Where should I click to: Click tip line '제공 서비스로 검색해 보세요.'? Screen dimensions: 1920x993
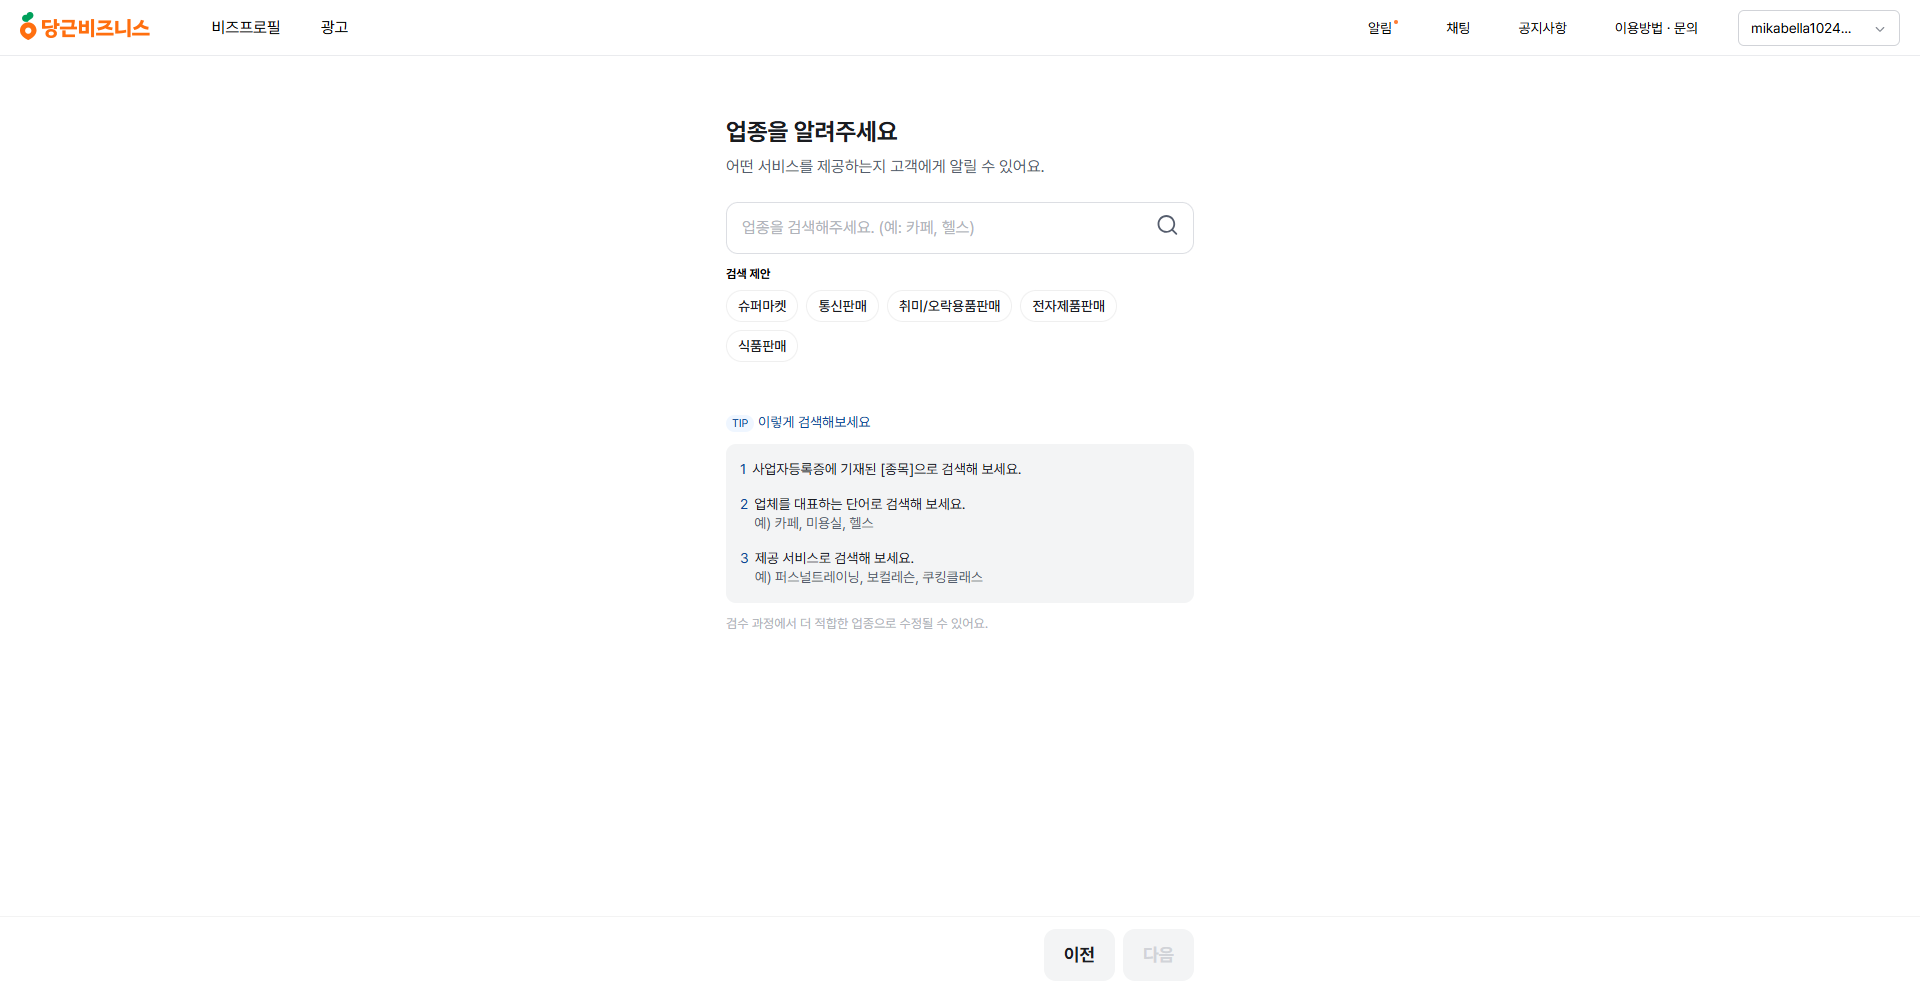834,558
